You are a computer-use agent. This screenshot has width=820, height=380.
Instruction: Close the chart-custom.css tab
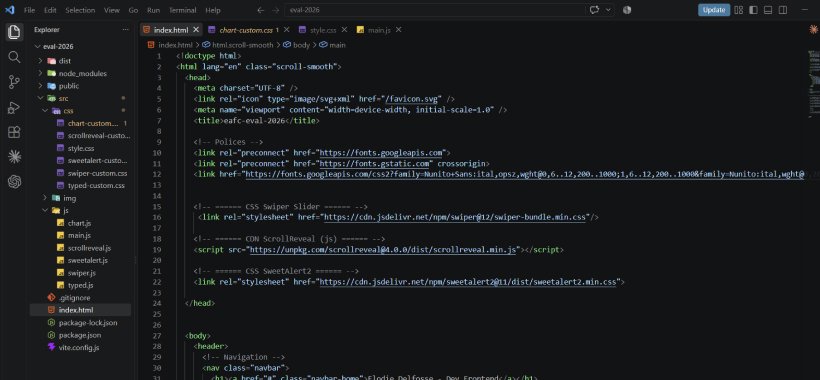coord(287,30)
